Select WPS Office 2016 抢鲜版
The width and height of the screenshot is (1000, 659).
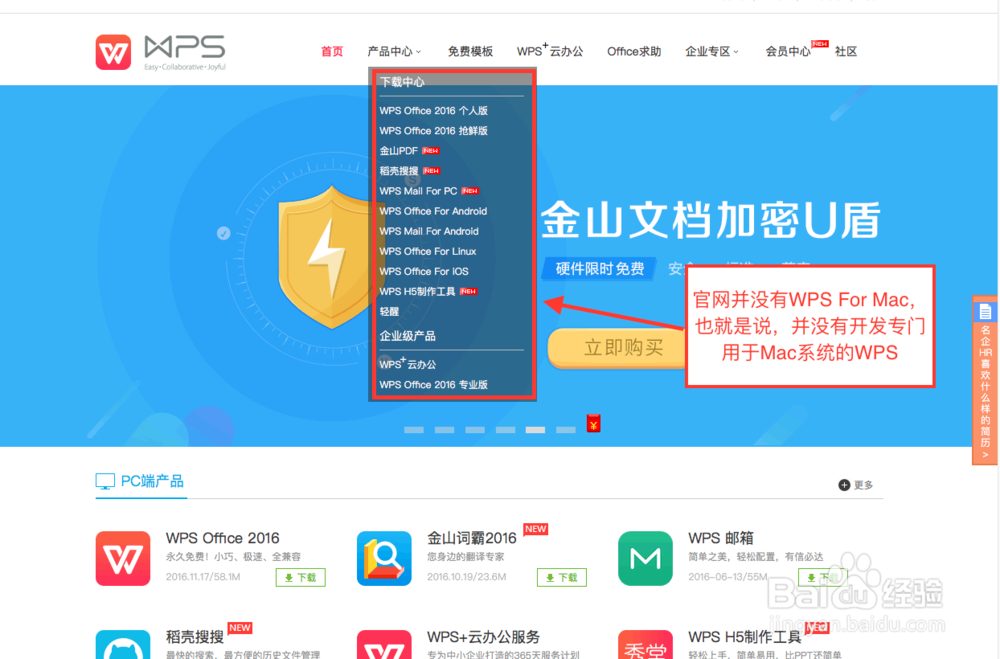434,131
